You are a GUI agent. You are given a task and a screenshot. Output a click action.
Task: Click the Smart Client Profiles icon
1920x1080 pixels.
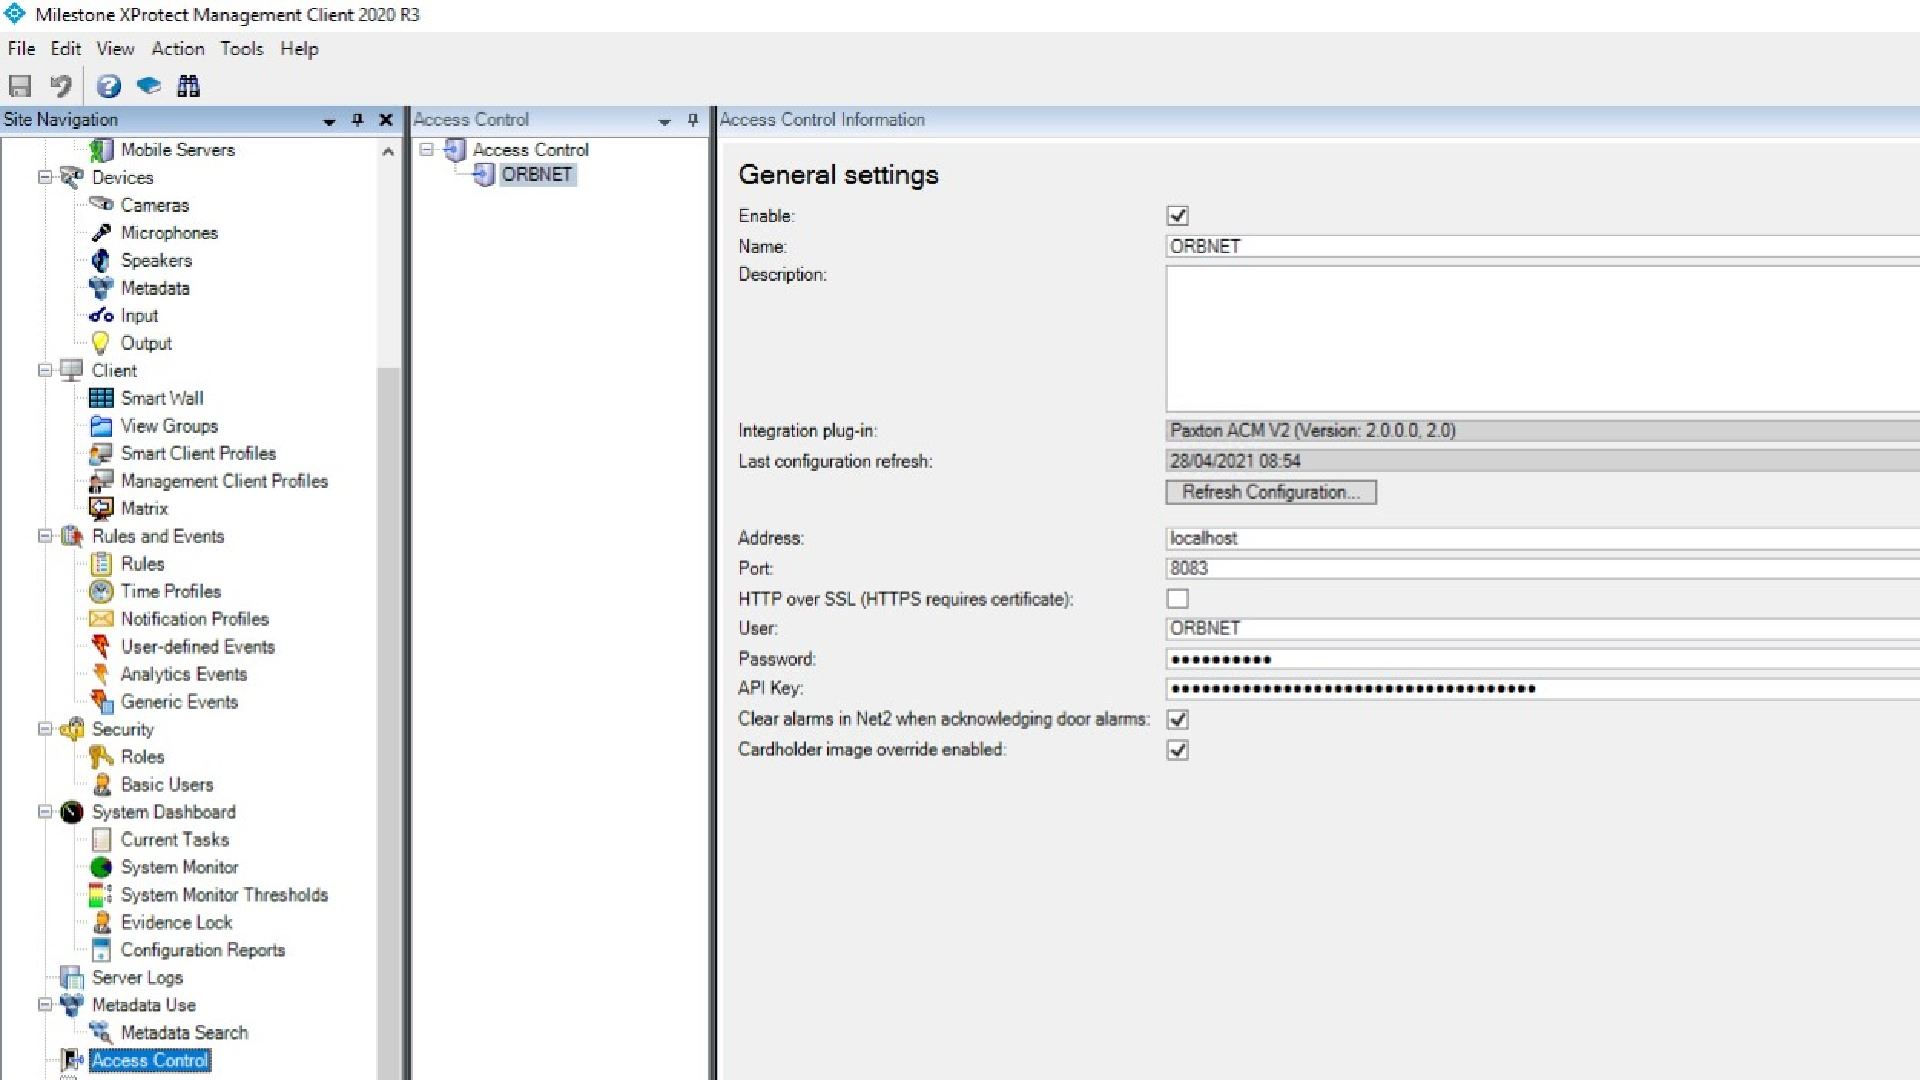click(101, 454)
